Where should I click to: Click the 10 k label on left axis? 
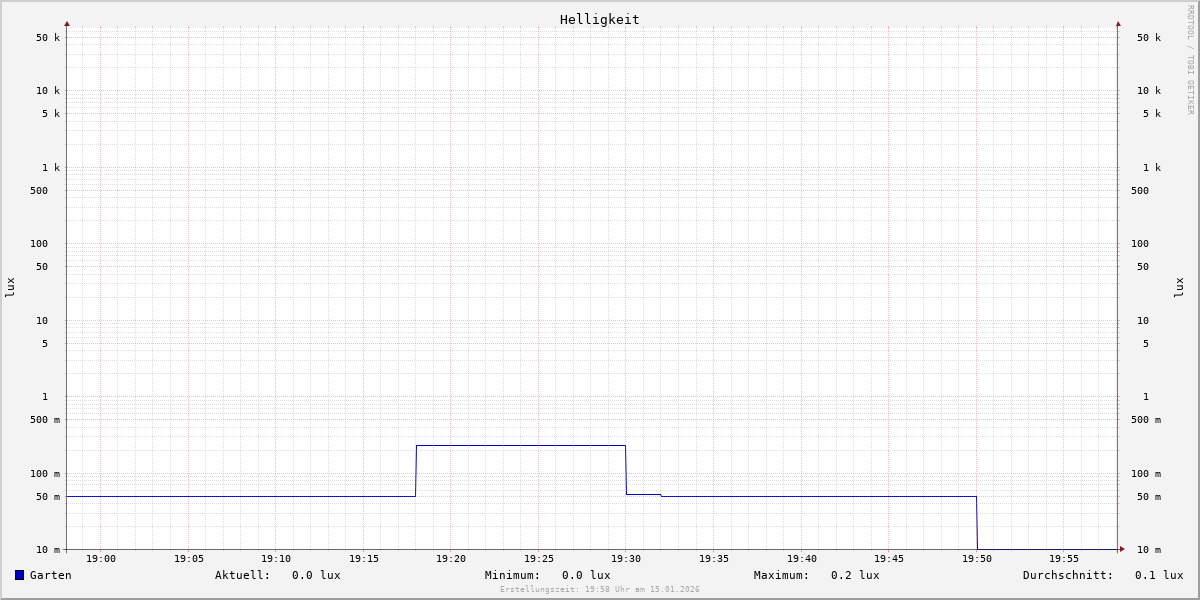point(48,91)
